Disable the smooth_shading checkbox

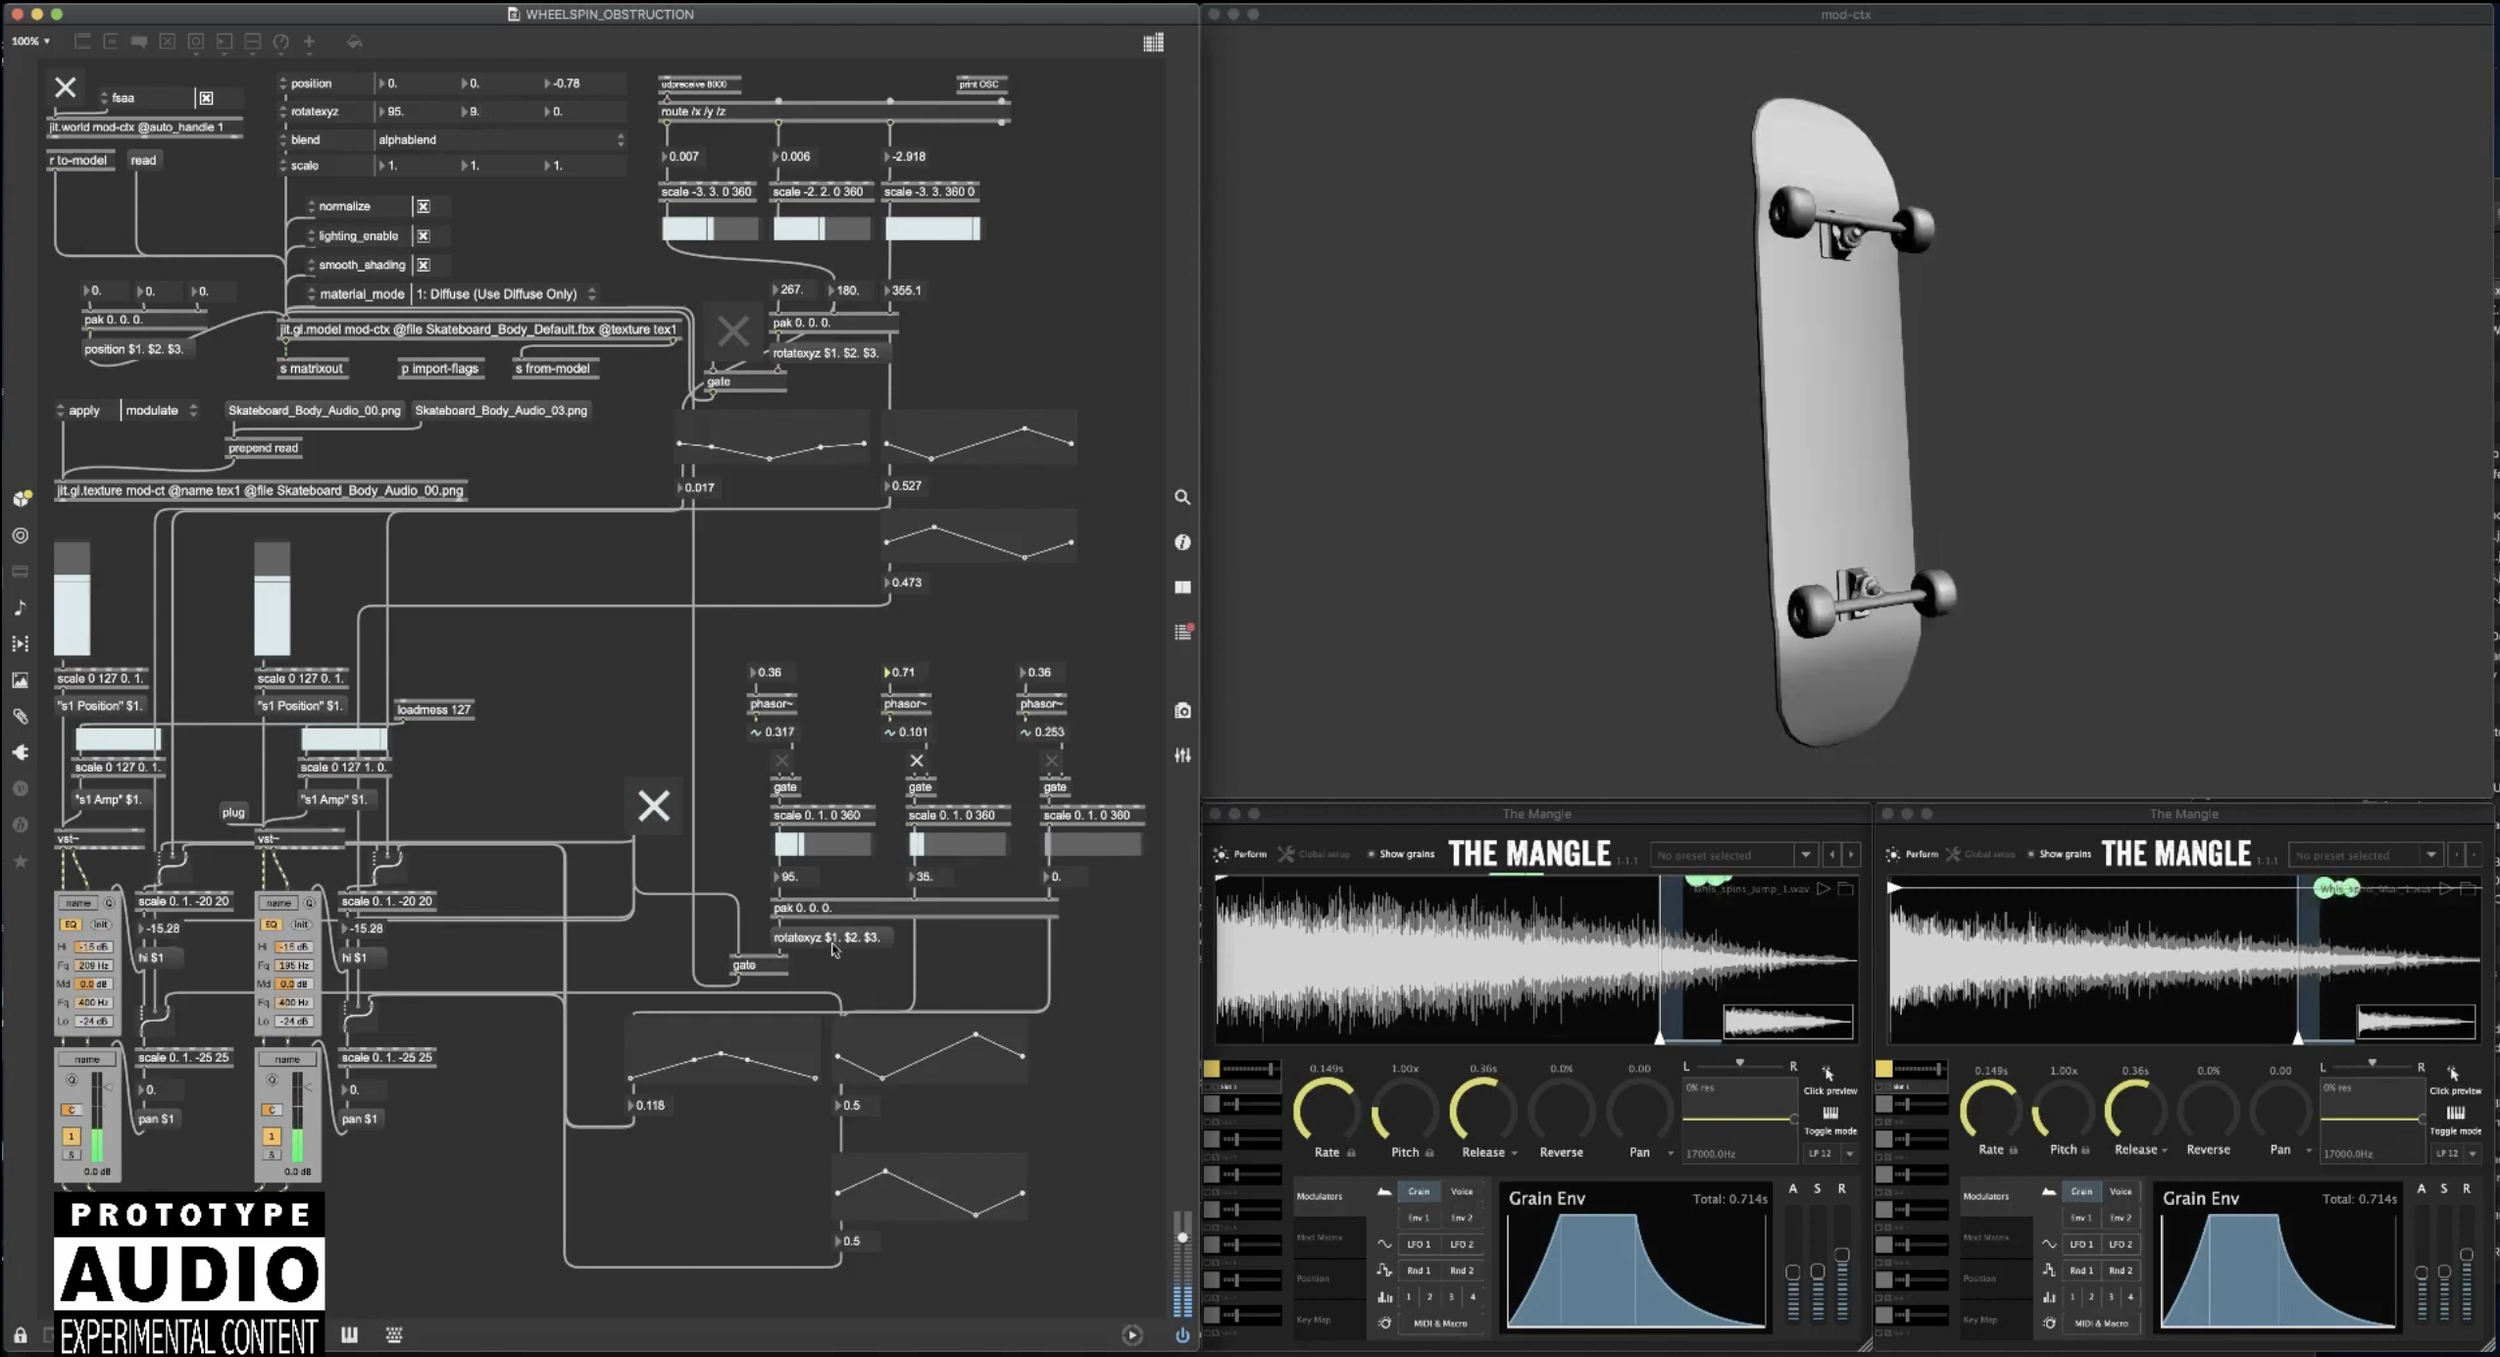coord(423,265)
